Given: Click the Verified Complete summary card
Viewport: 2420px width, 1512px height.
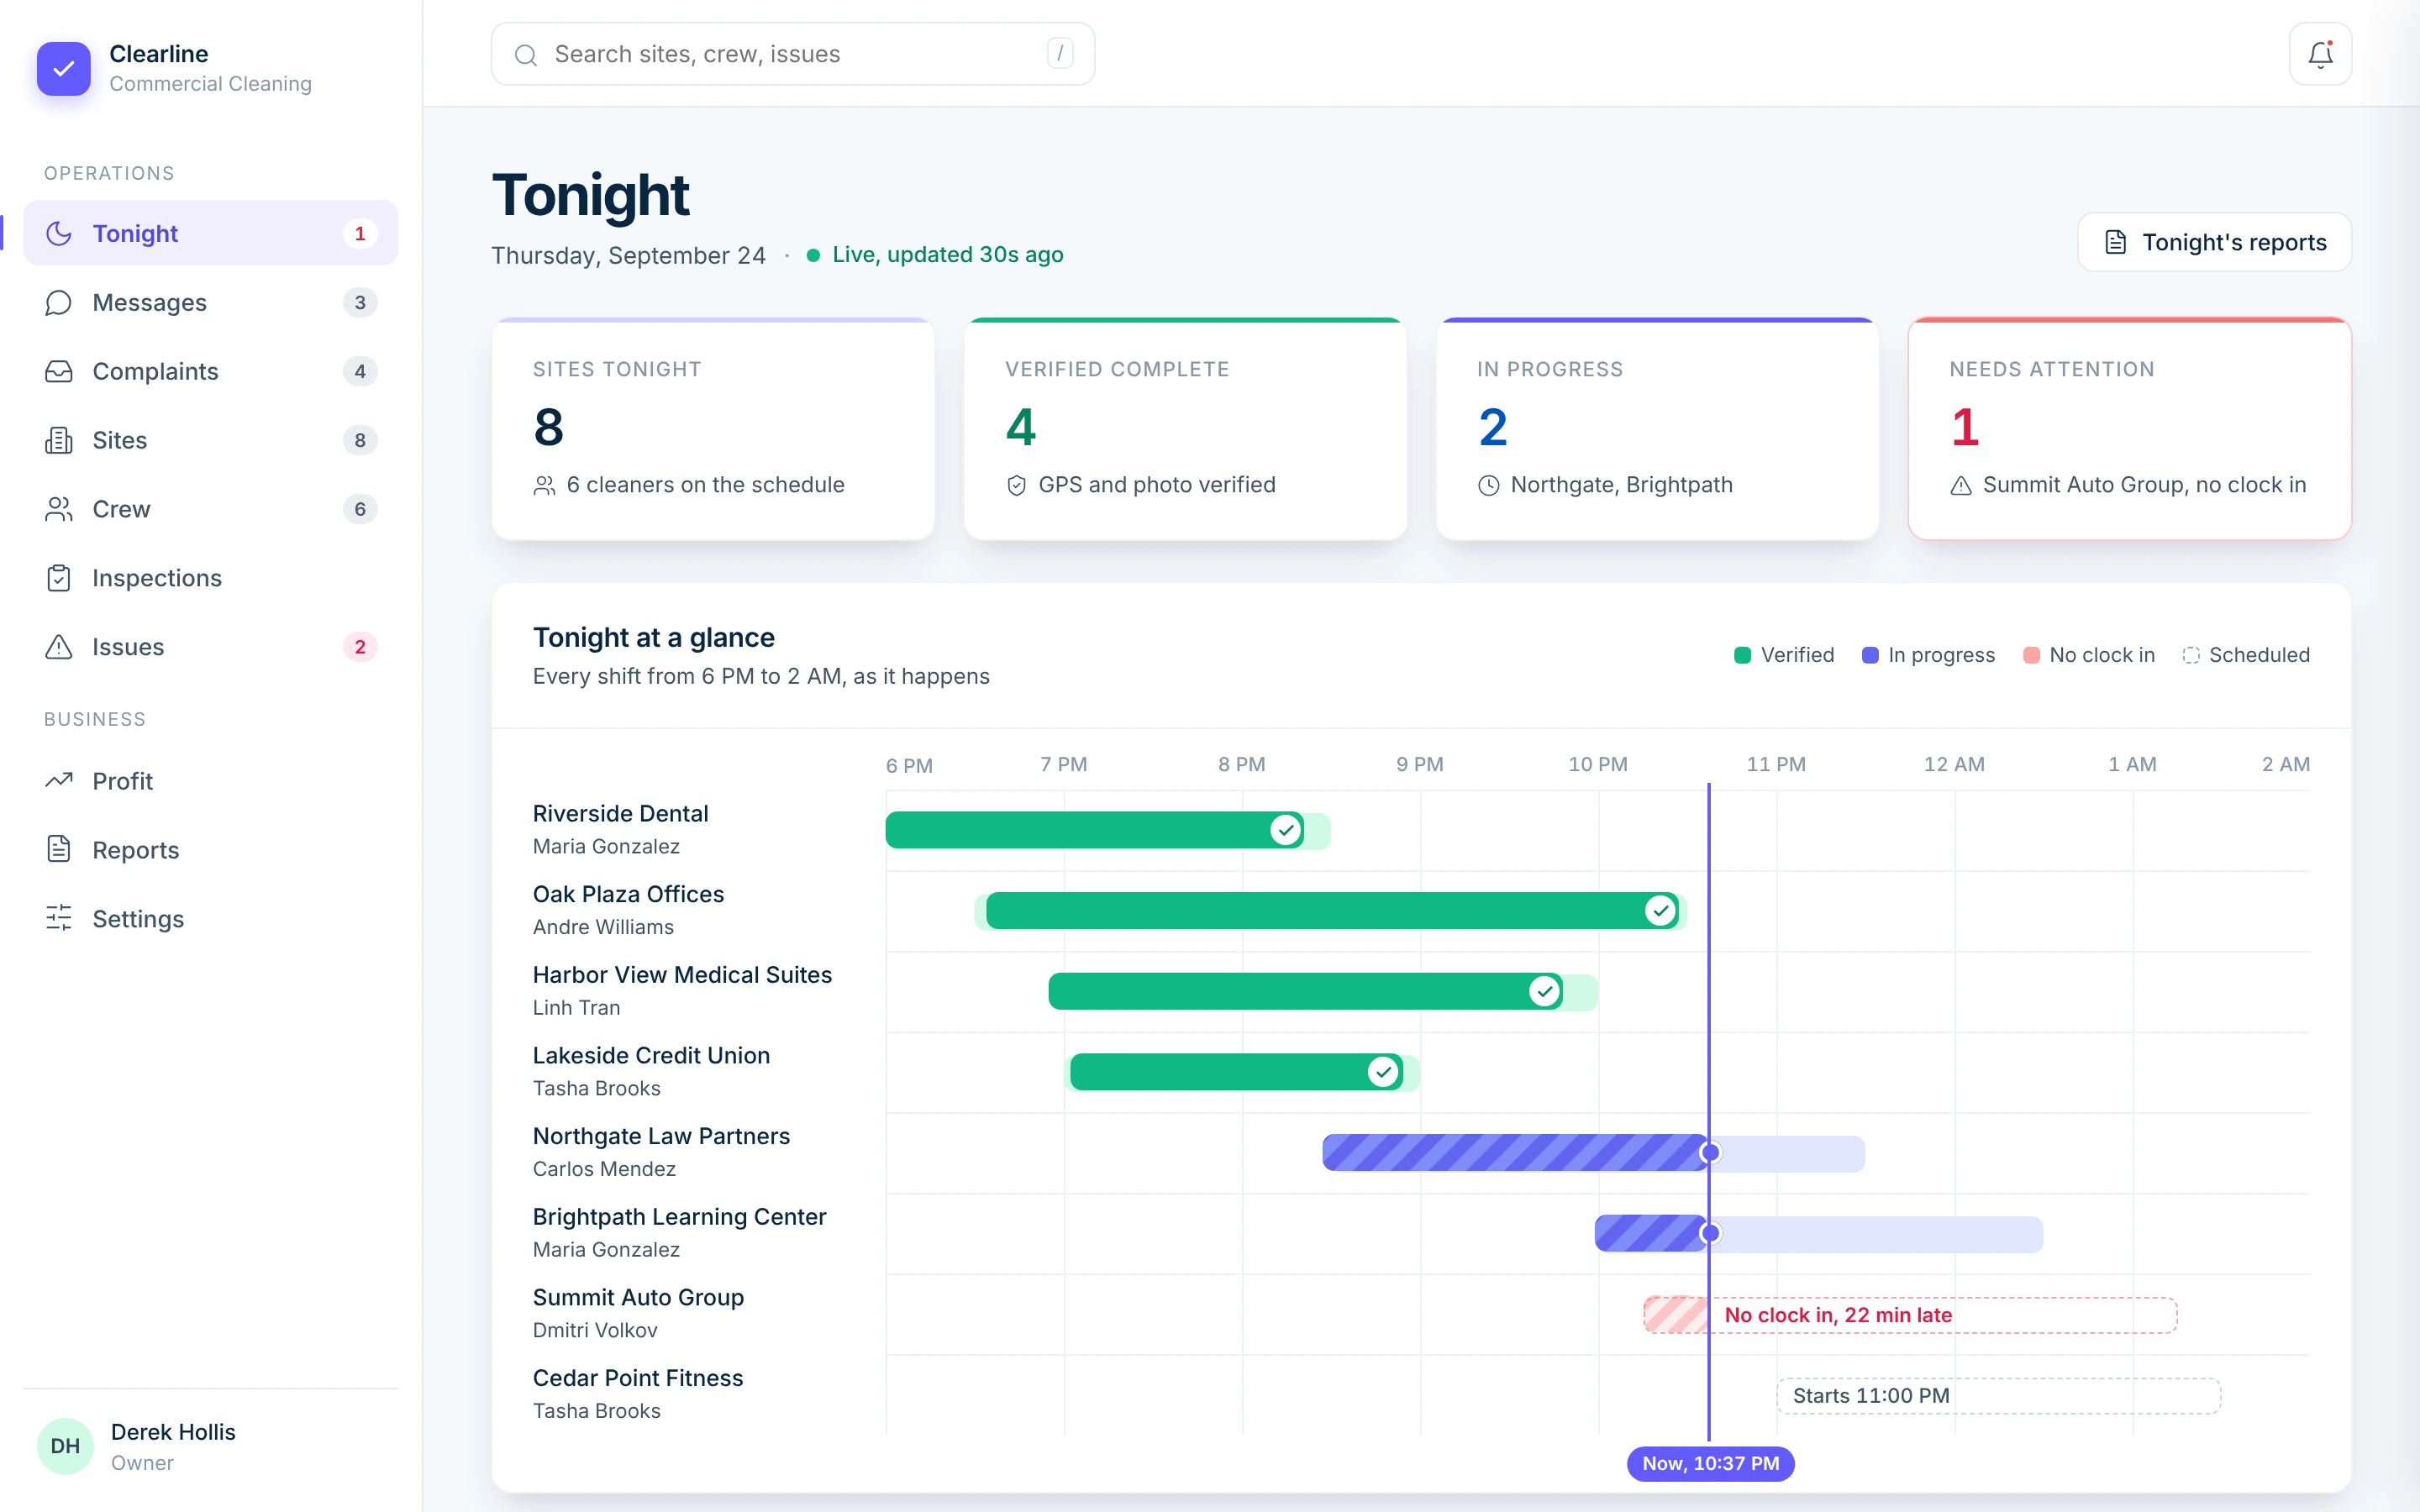Looking at the screenshot, I should tap(1185, 429).
